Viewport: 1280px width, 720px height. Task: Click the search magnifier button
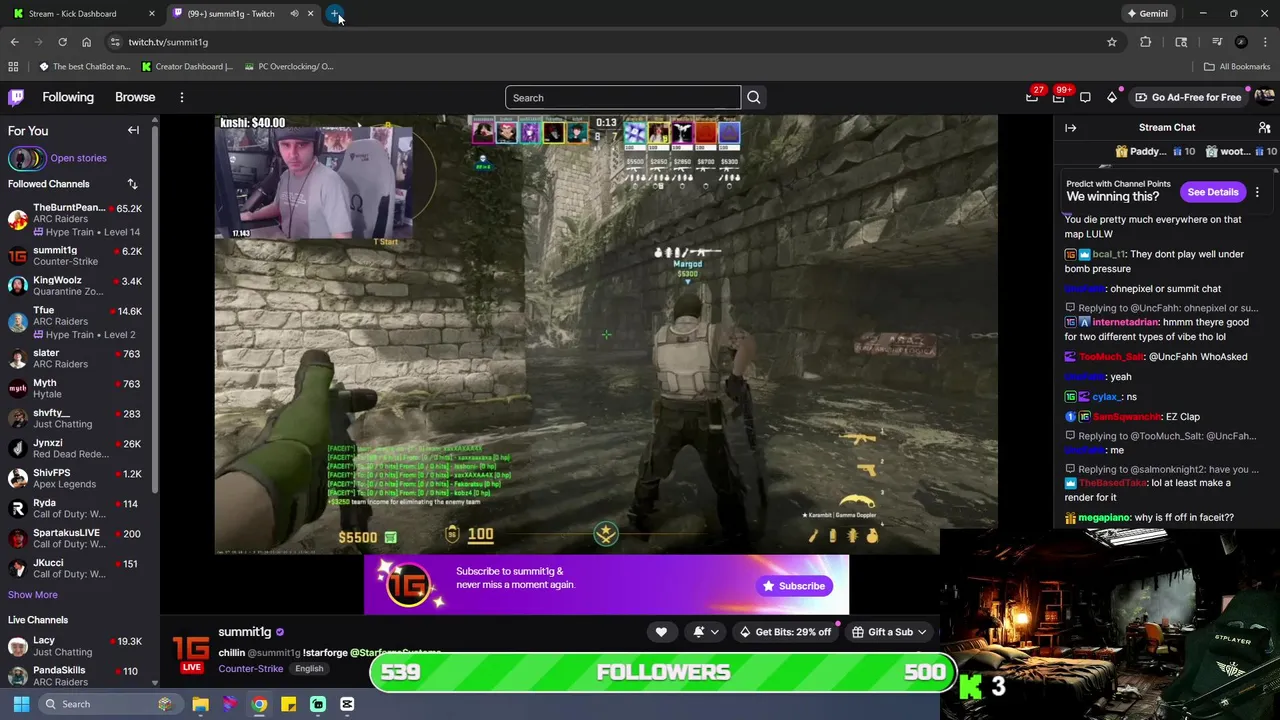(754, 97)
